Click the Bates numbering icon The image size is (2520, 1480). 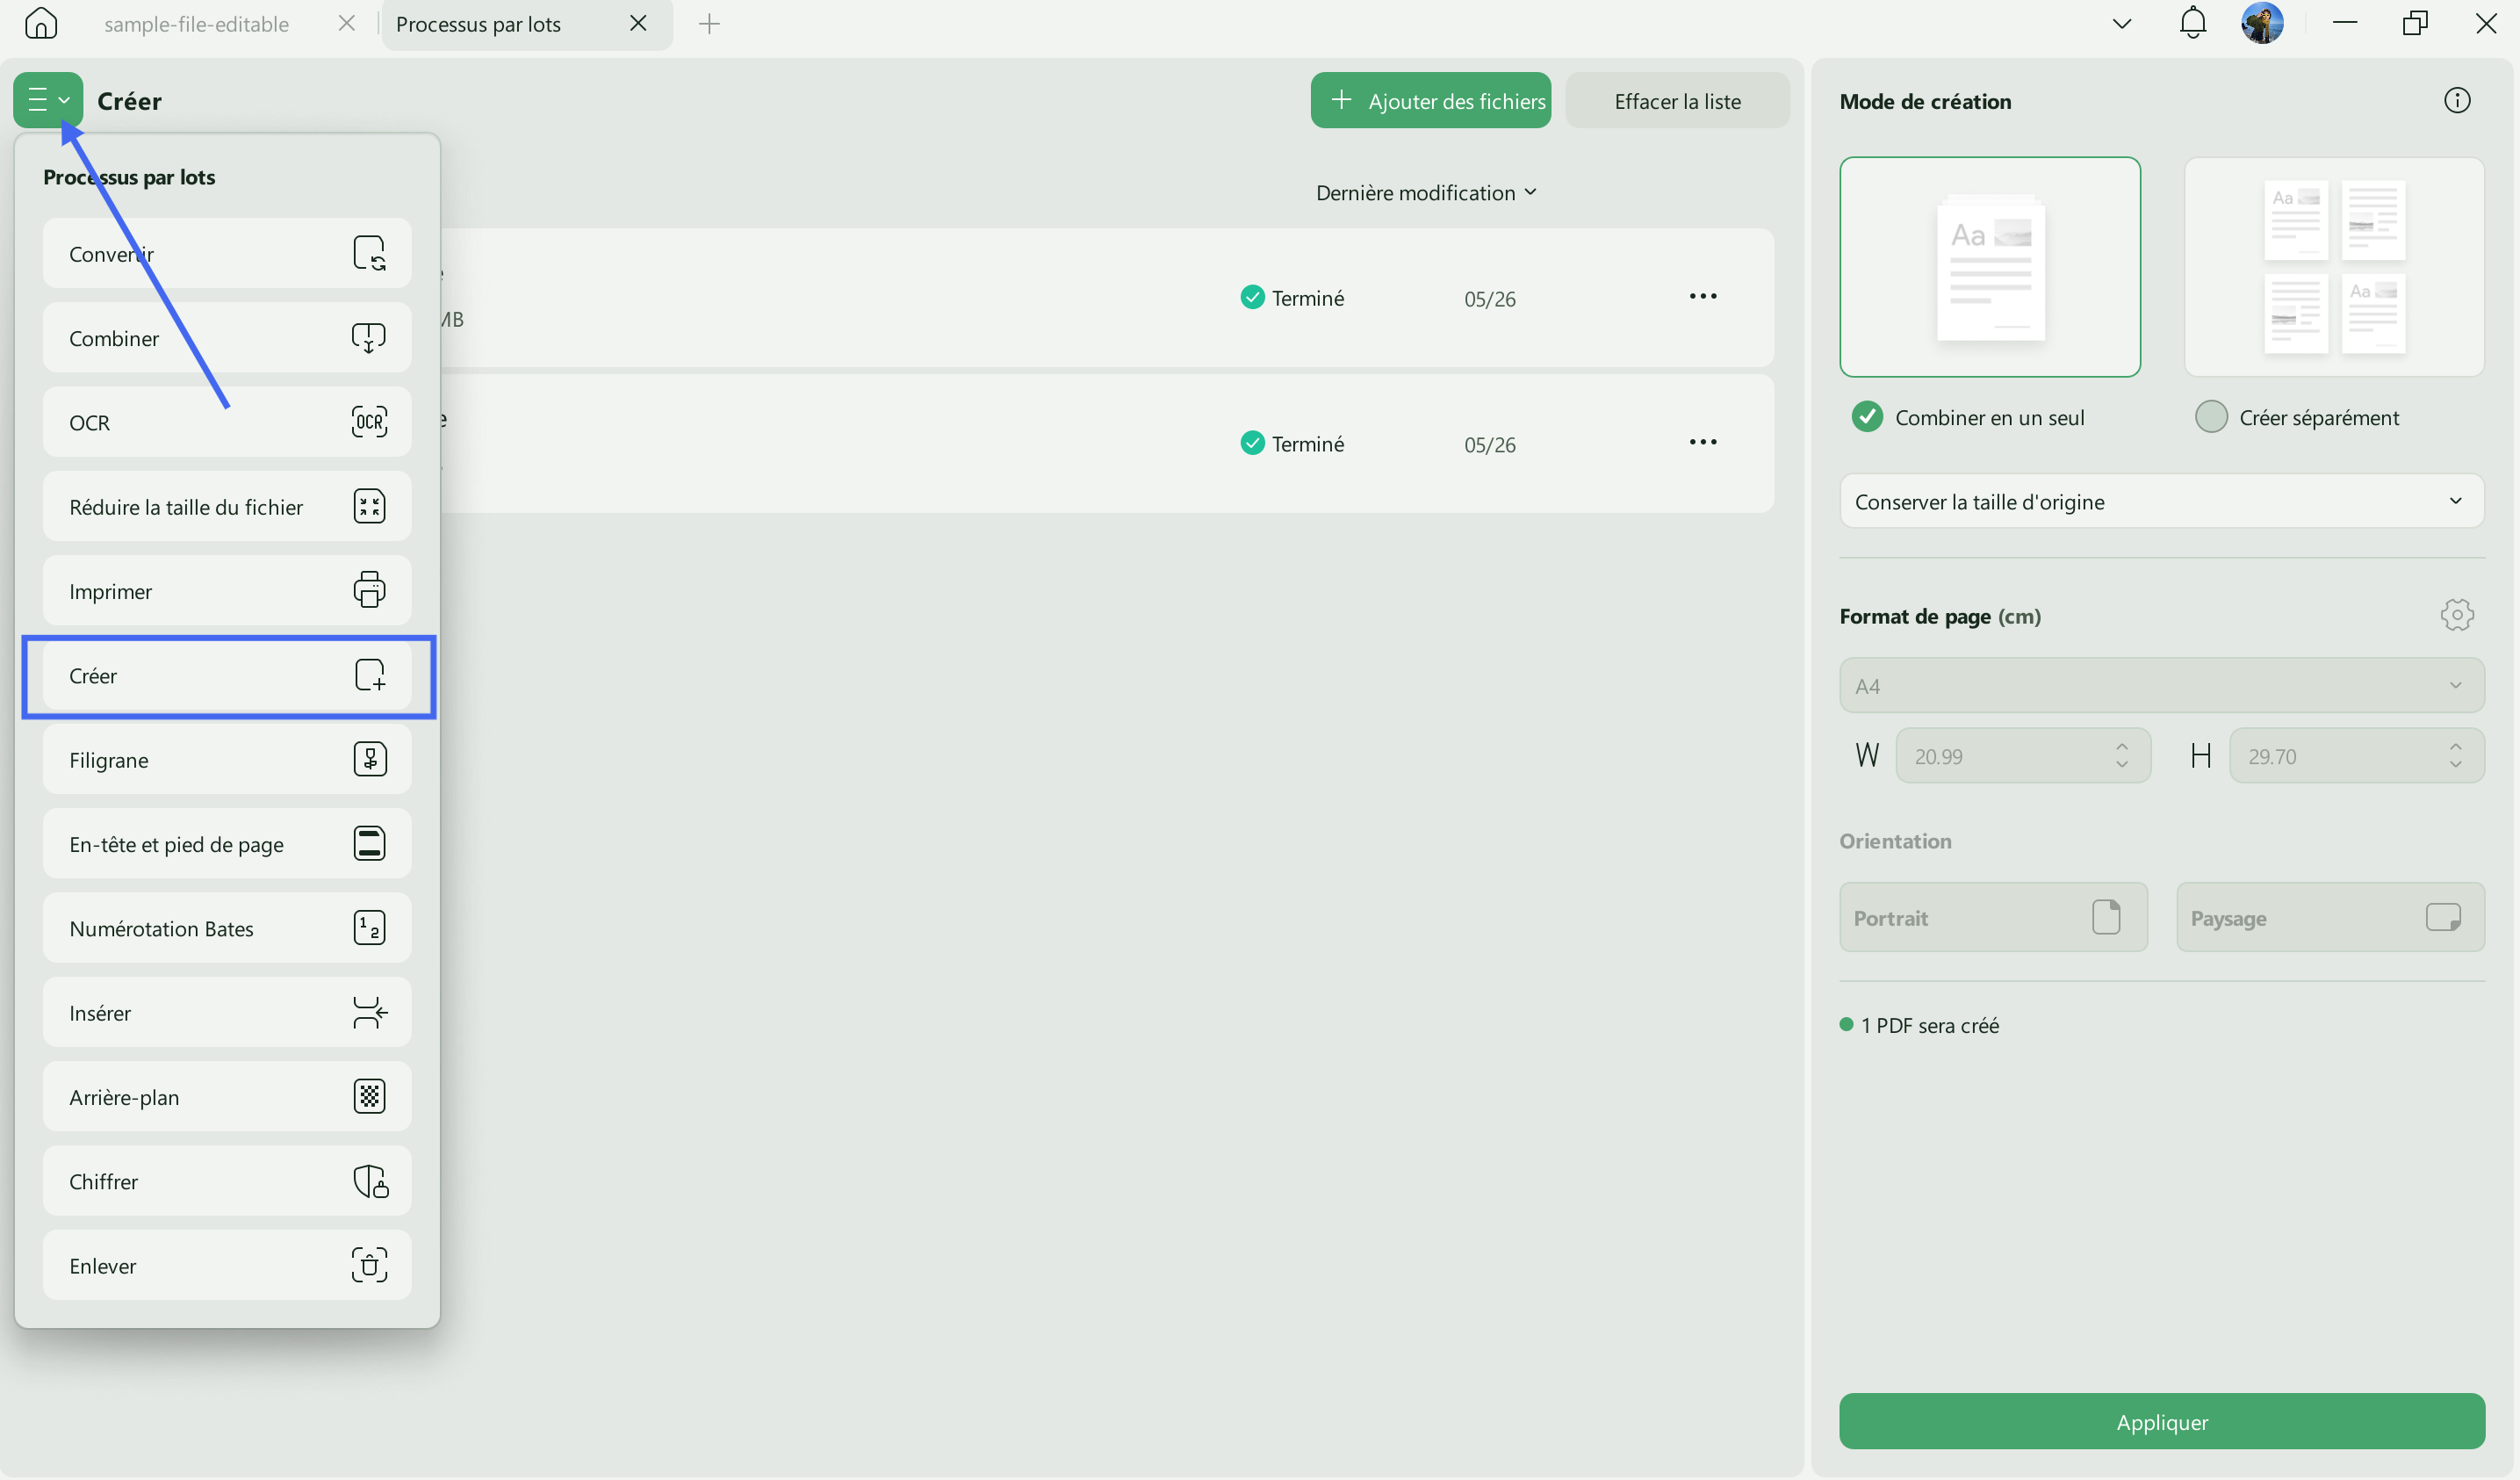click(x=369, y=928)
